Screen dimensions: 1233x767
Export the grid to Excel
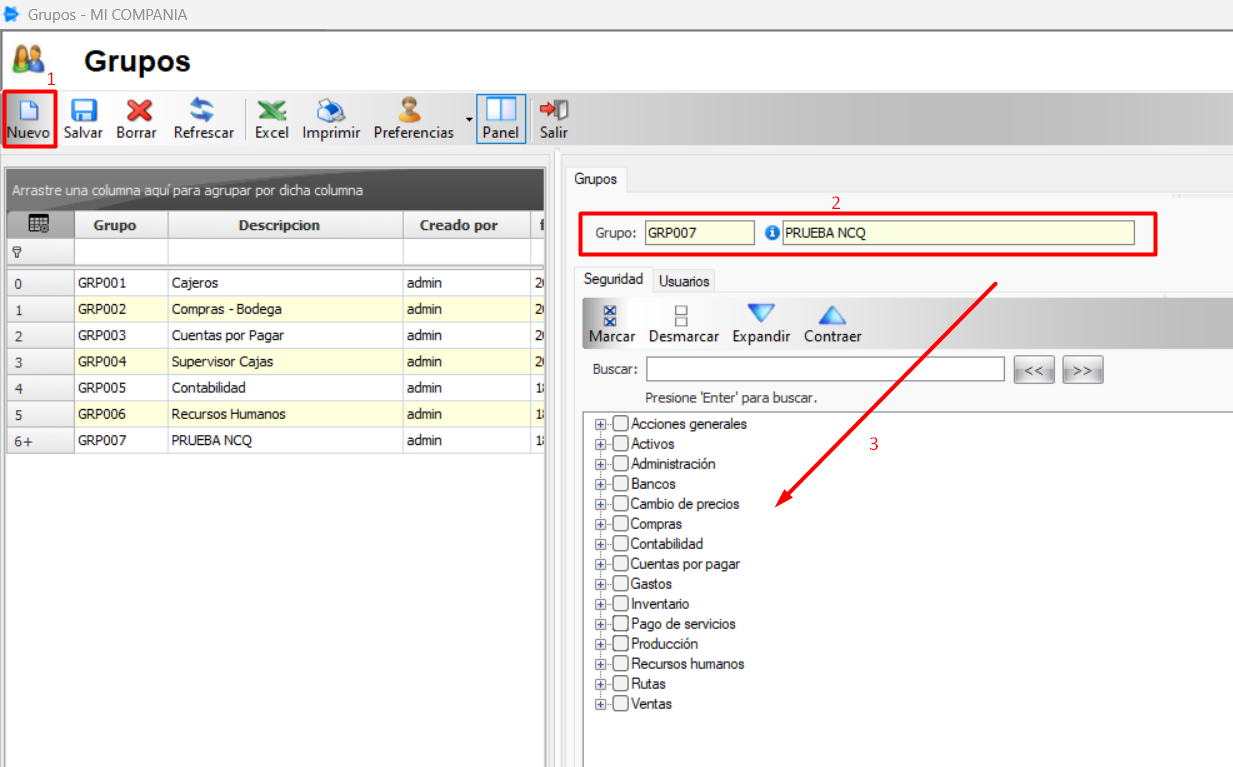(271, 118)
